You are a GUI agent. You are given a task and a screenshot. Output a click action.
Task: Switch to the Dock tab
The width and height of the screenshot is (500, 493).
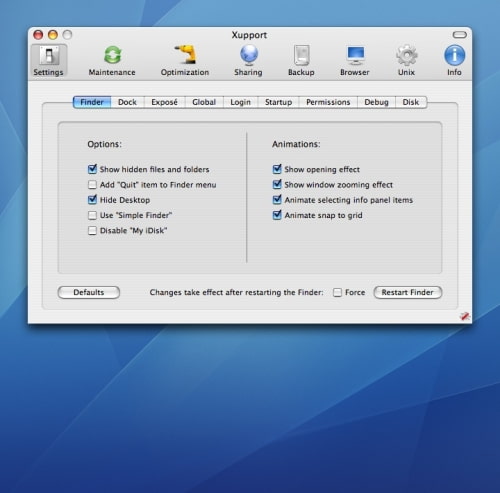127,102
